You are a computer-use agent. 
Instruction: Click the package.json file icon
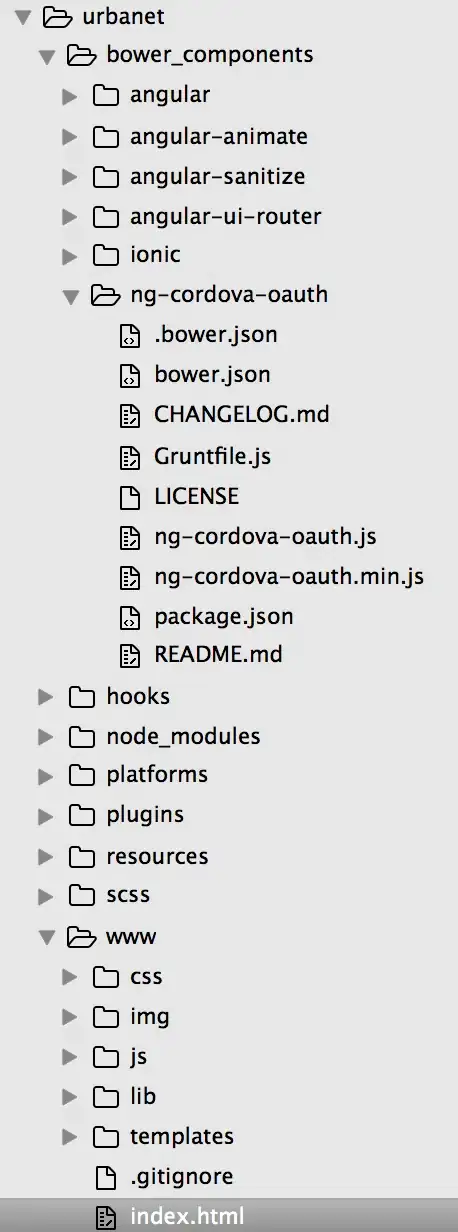click(x=129, y=617)
